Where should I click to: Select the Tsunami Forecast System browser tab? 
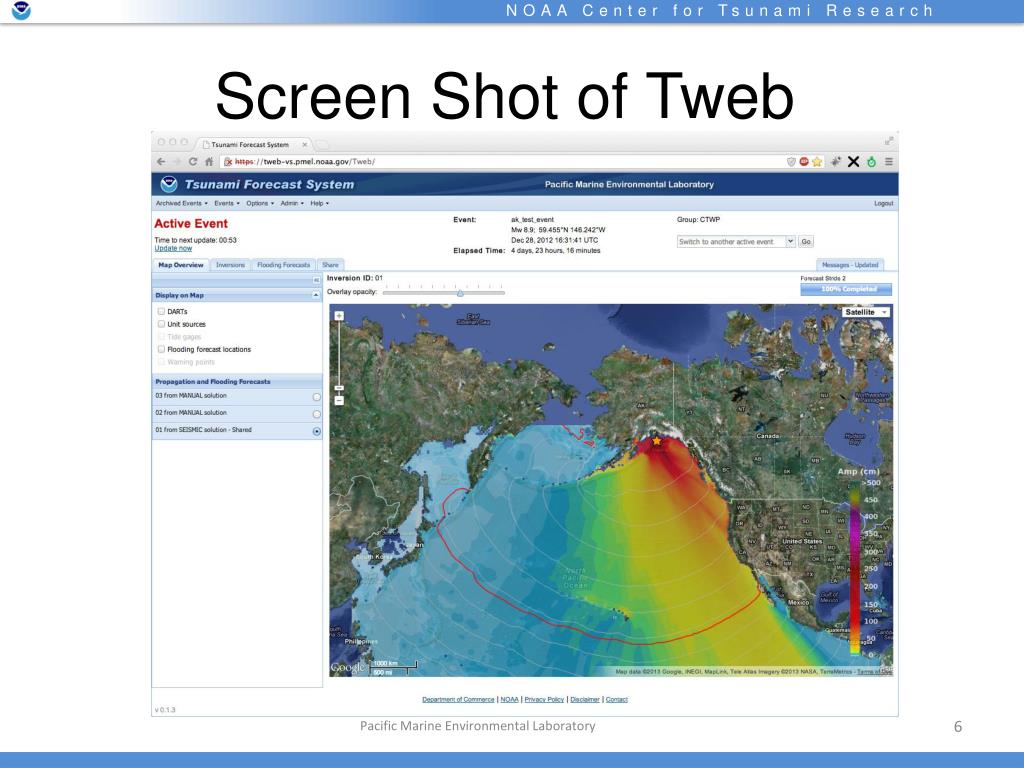click(251, 144)
